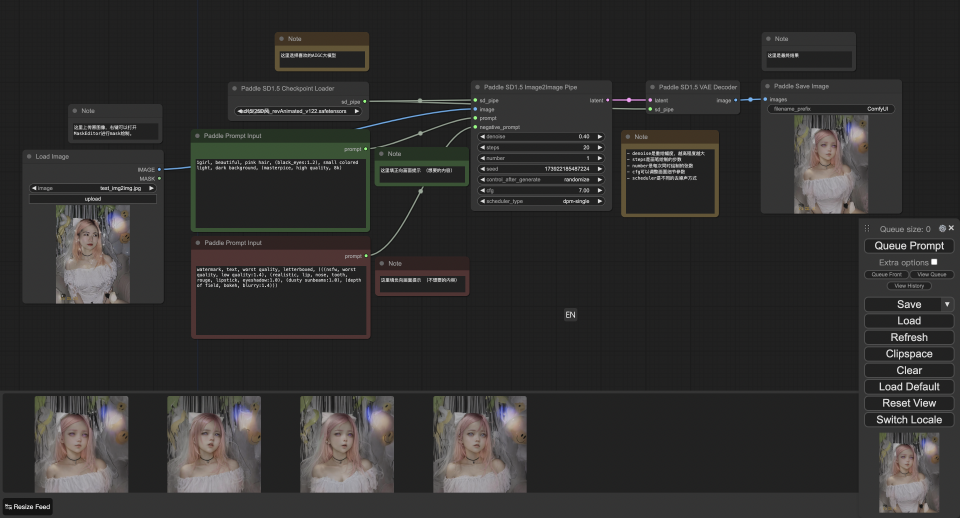This screenshot has width=960, height=518.
Task: Open the Save button dropdown arrow
Action: pyautogui.click(x=947, y=304)
